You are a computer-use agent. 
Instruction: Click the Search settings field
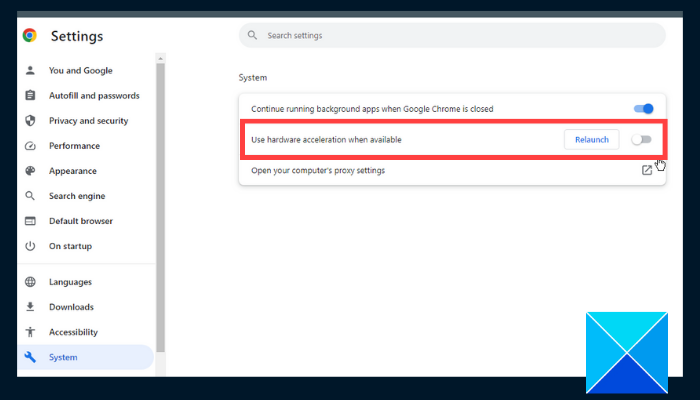[x=452, y=36]
